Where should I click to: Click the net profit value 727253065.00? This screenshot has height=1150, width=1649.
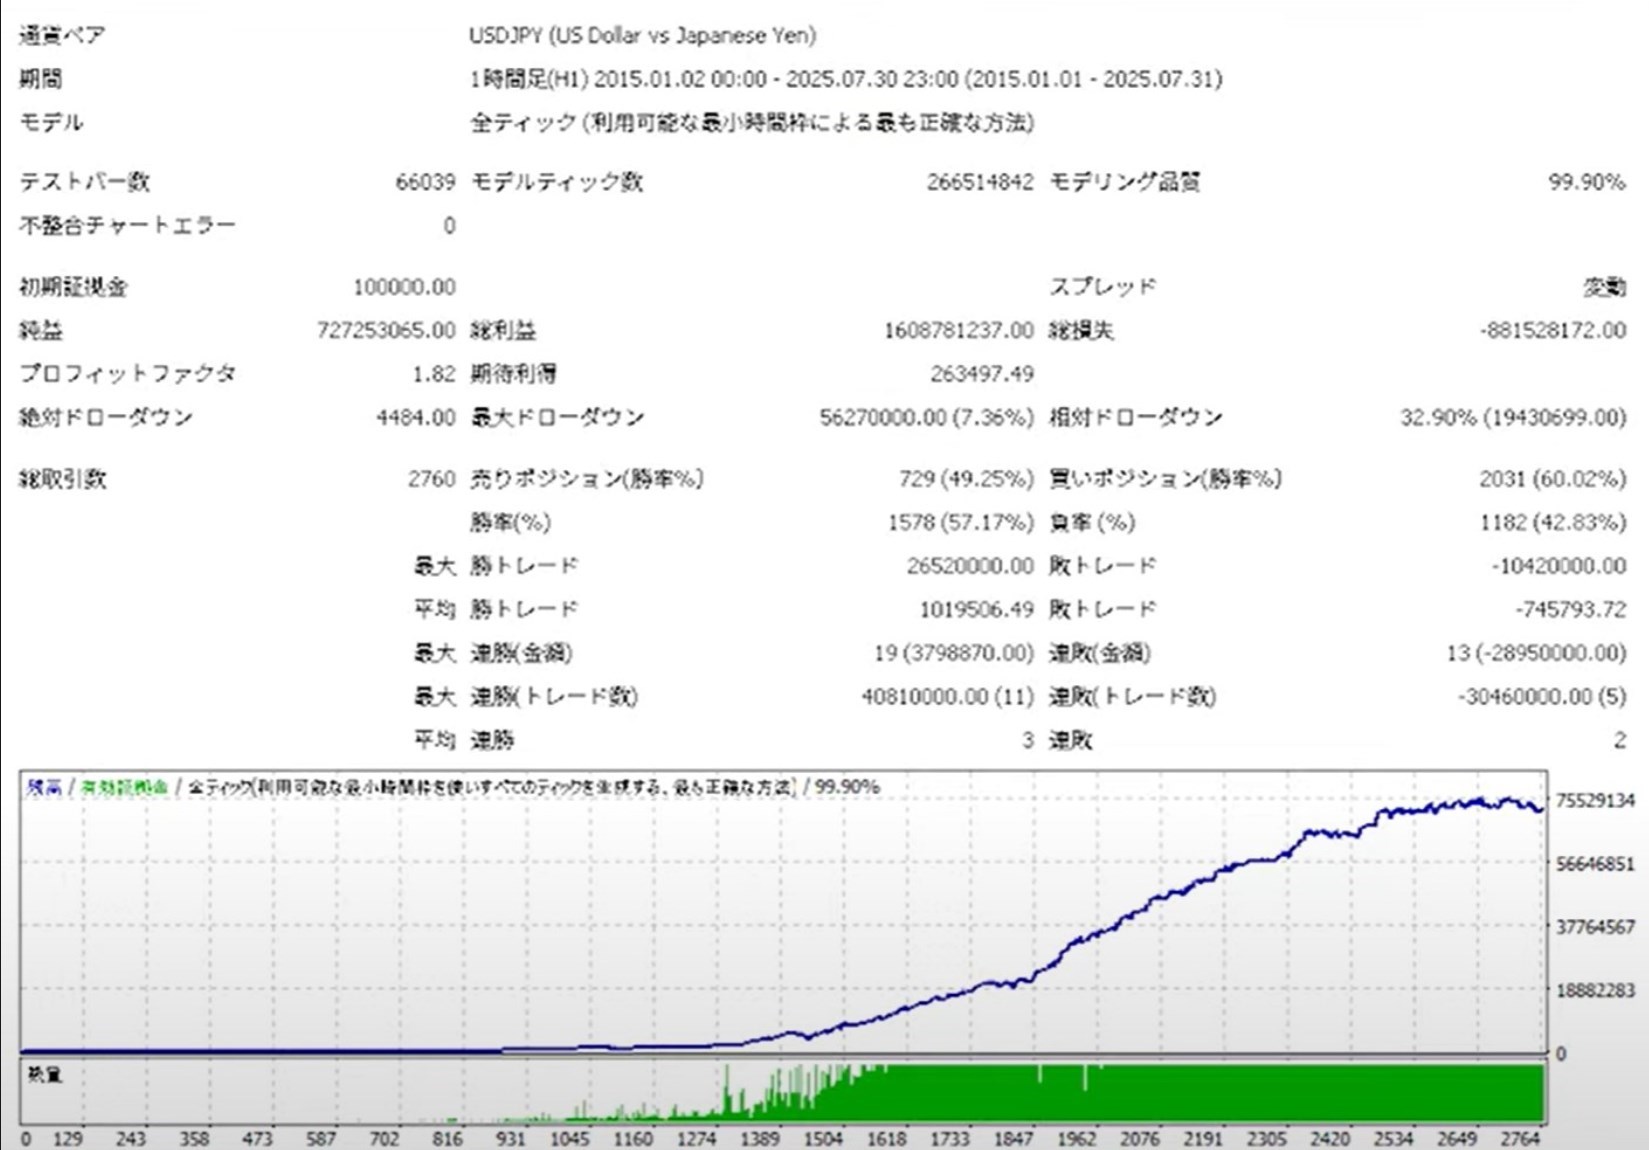(386, 331)
